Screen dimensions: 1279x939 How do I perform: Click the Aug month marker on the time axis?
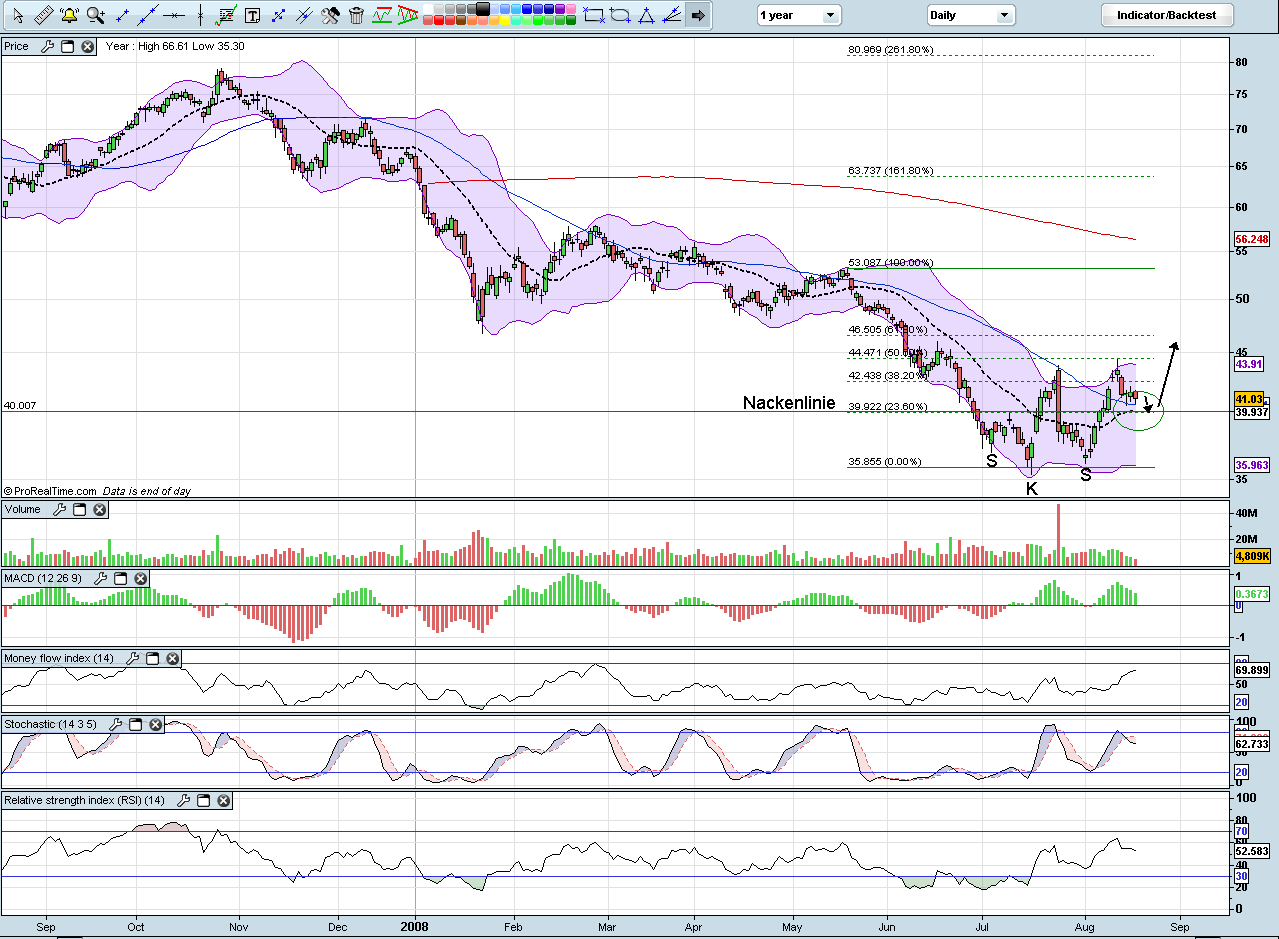click(x=1084, y=926)
